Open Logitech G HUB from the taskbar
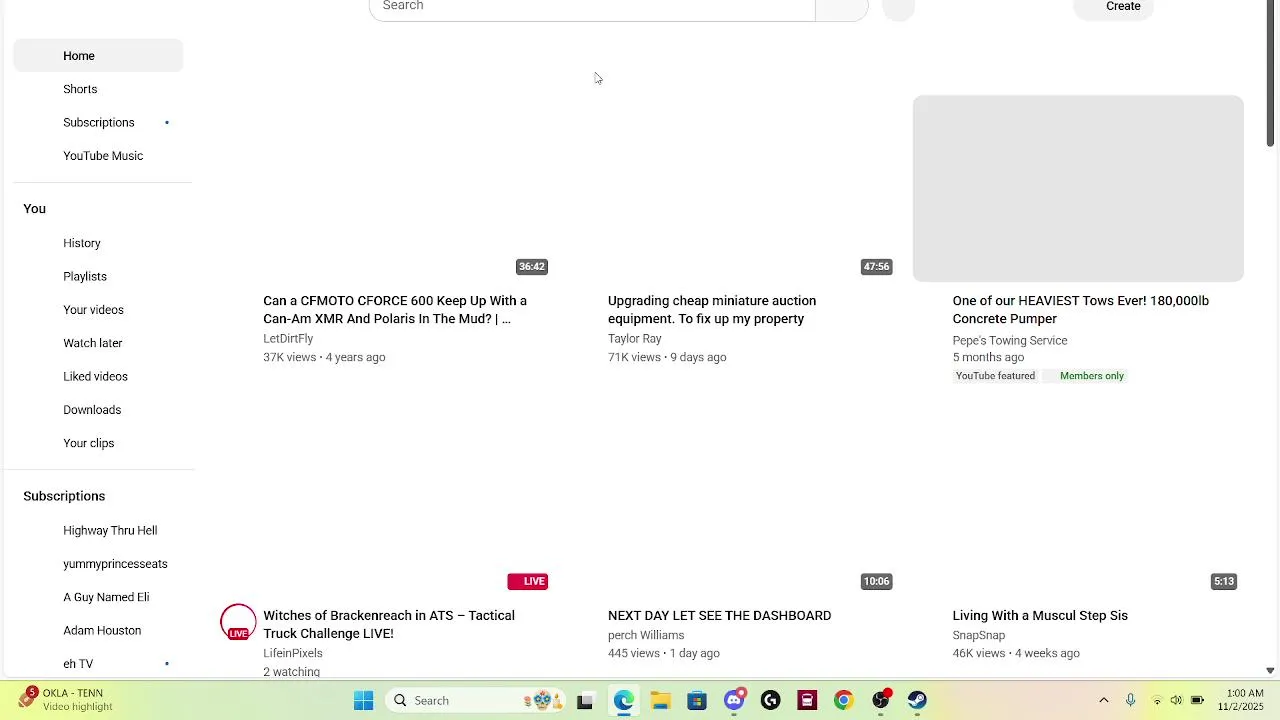The image size is (1280, 720). pos(770,701)
